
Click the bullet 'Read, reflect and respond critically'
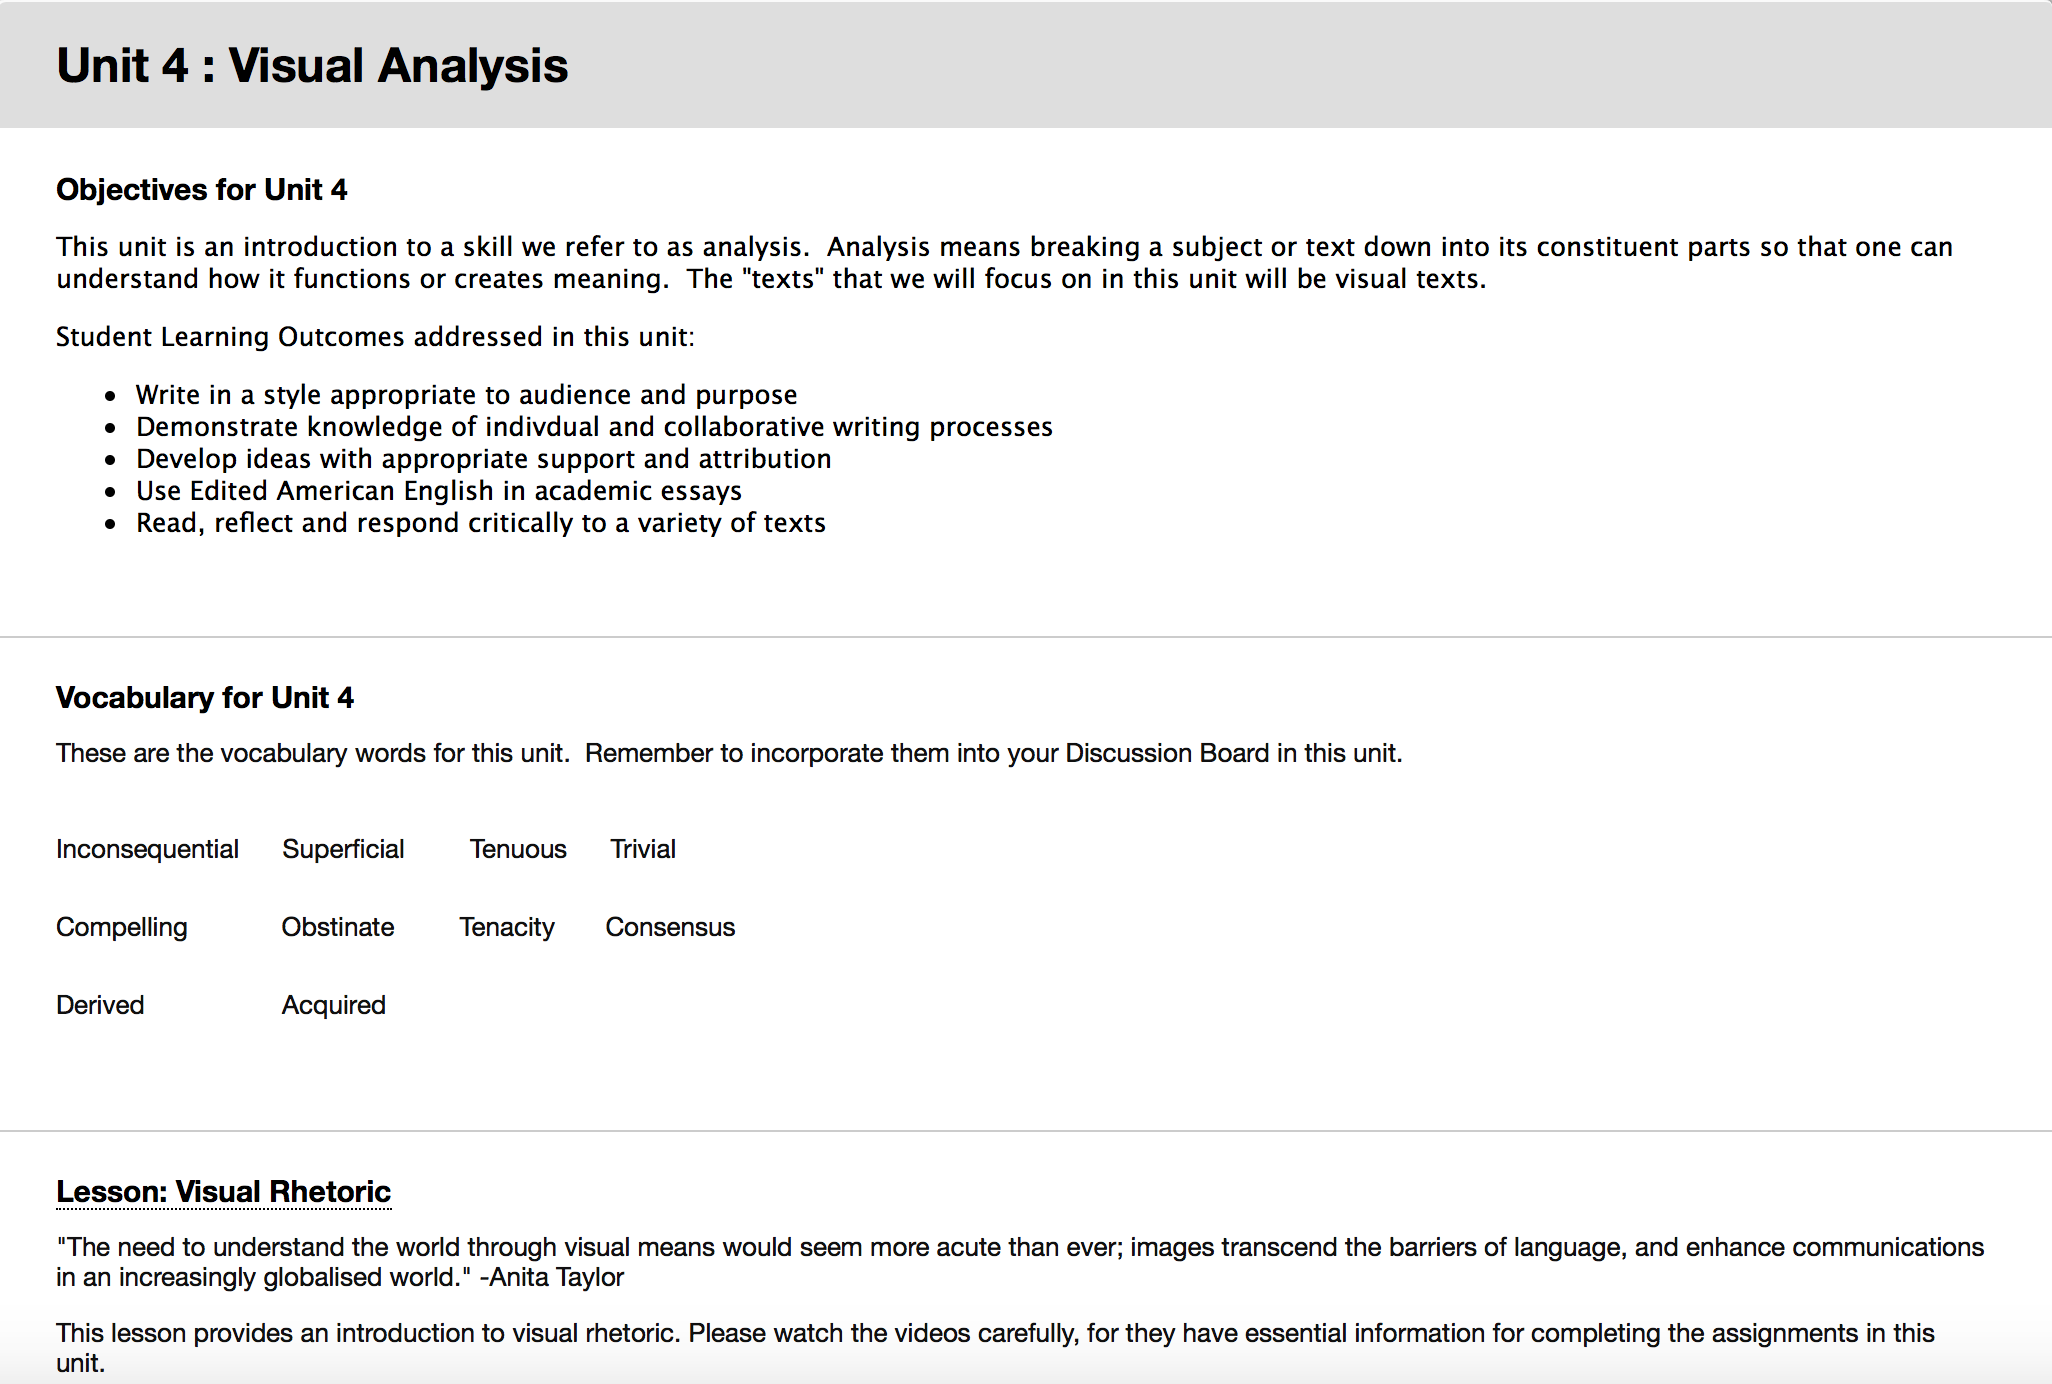coord(481,523)
